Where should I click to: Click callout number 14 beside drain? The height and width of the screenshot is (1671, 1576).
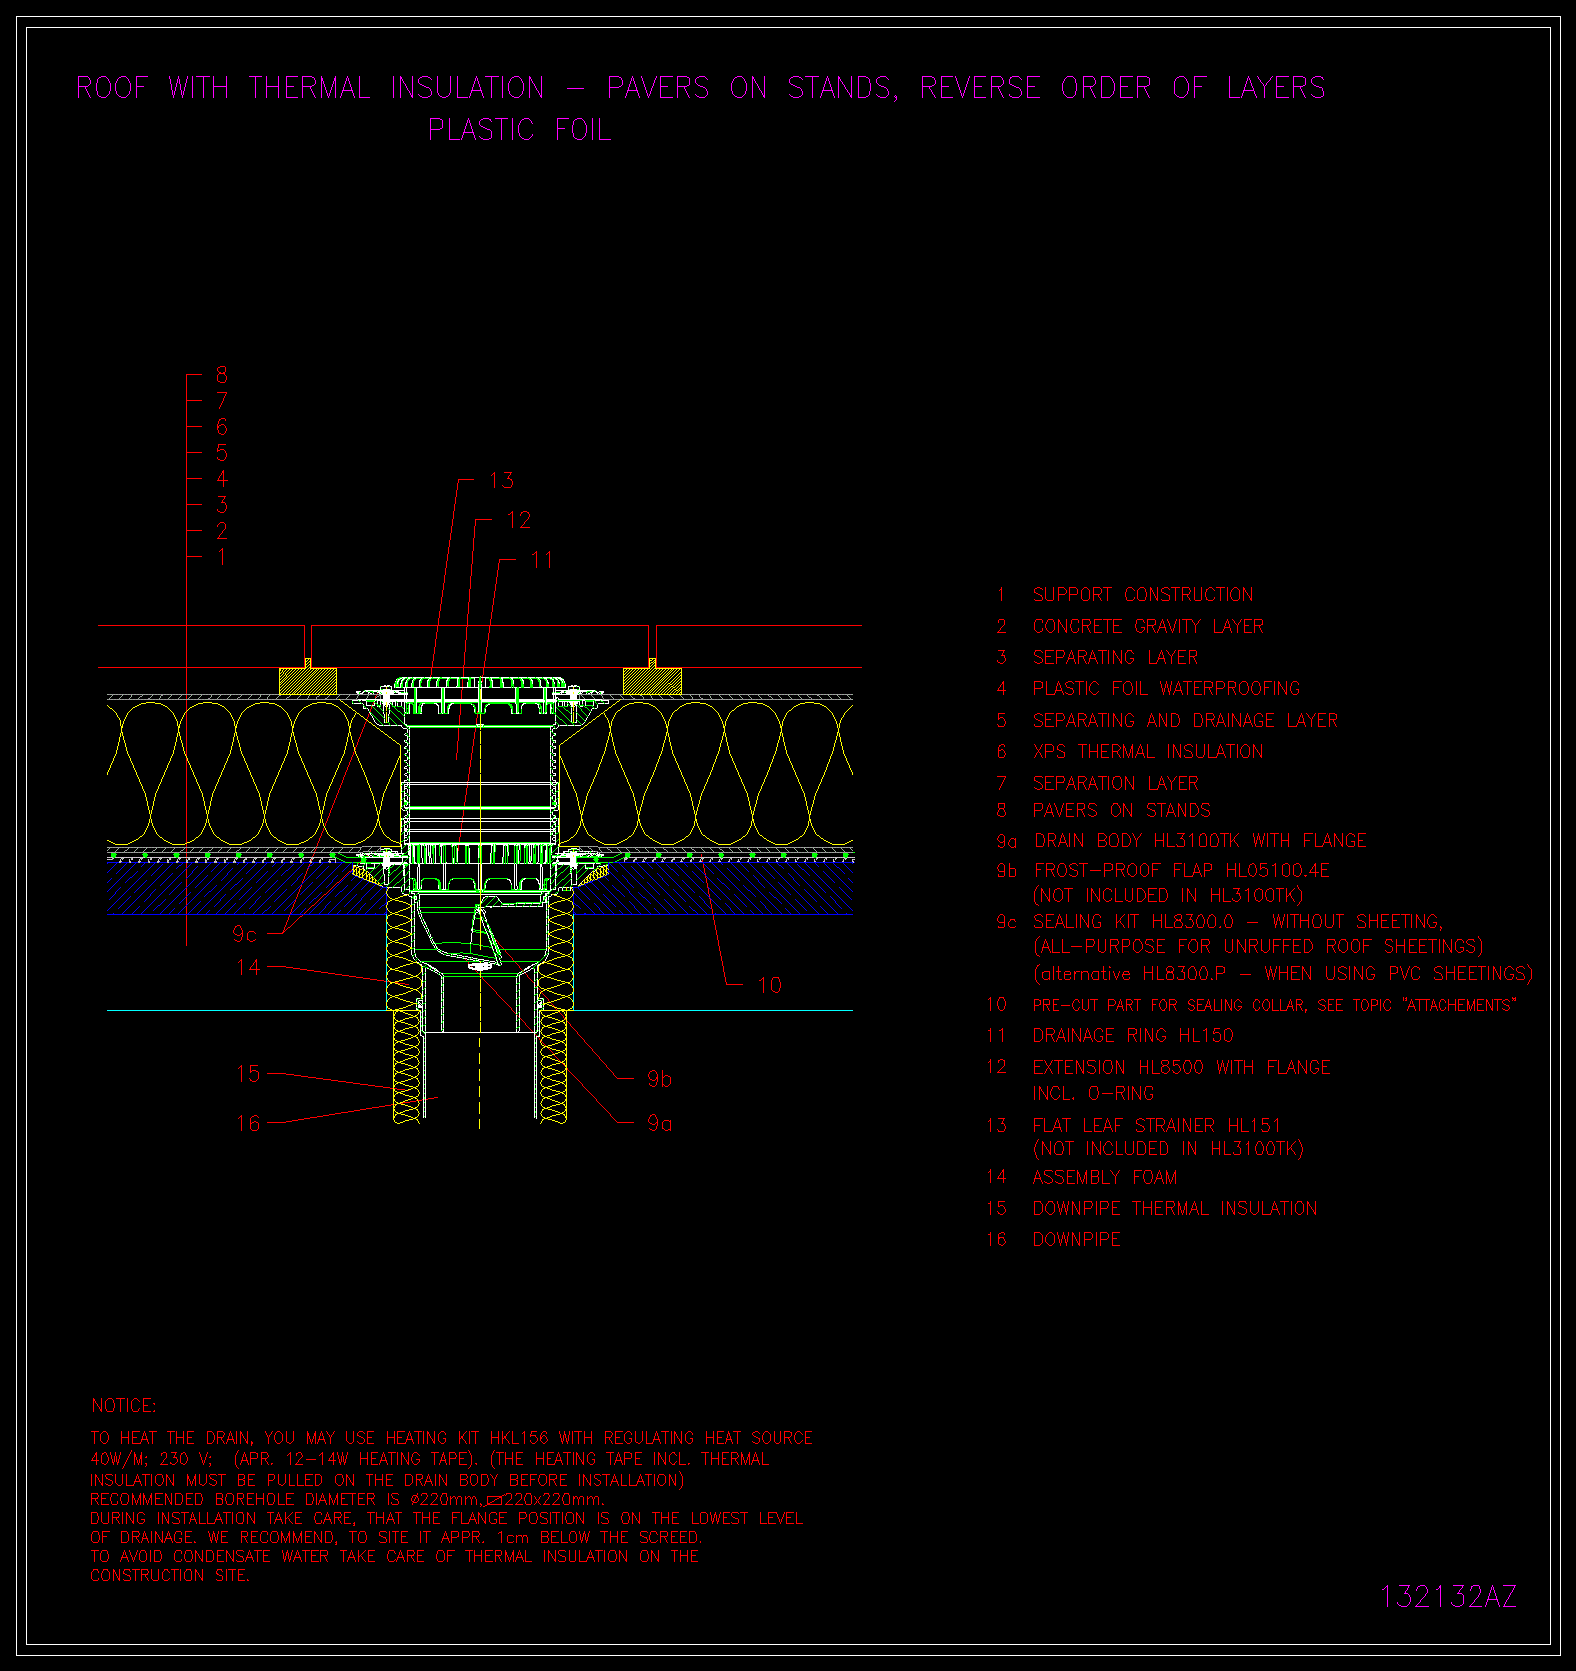[x=248, y=968]
